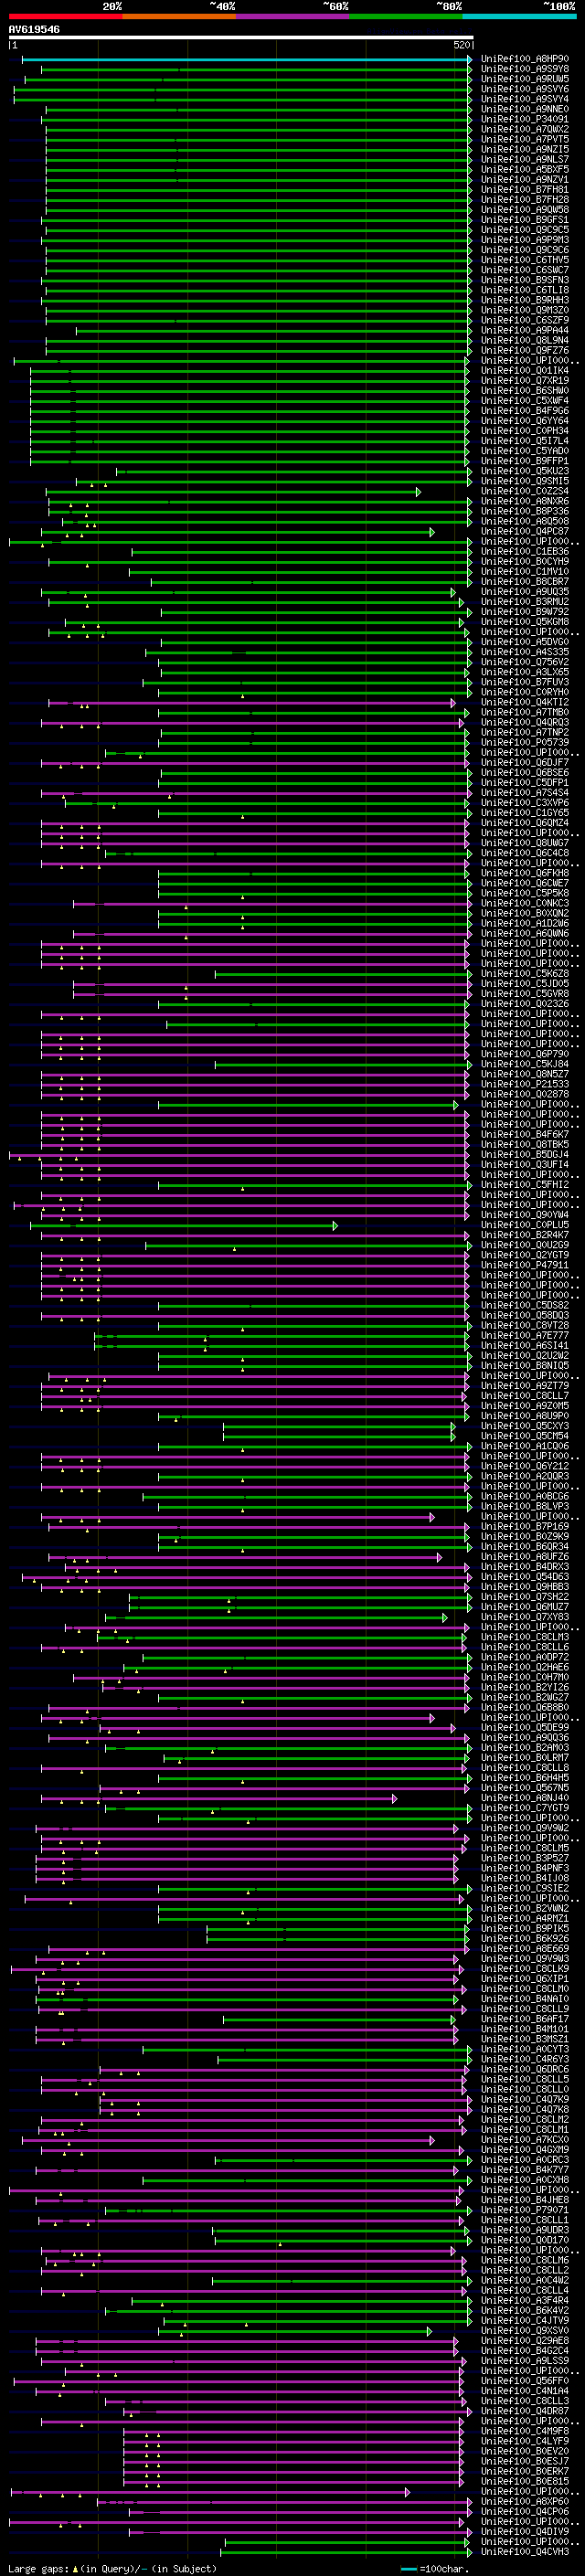Select the UniRef100_C1EB36 label
The height and width of the screenshot is (2576, 585).
coord(525,552)
